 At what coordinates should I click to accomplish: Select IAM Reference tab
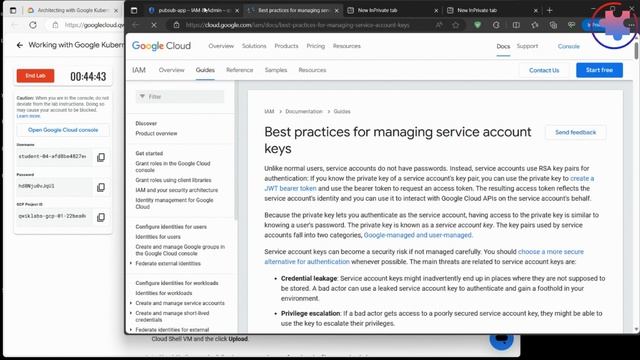[x=240, y=70]
